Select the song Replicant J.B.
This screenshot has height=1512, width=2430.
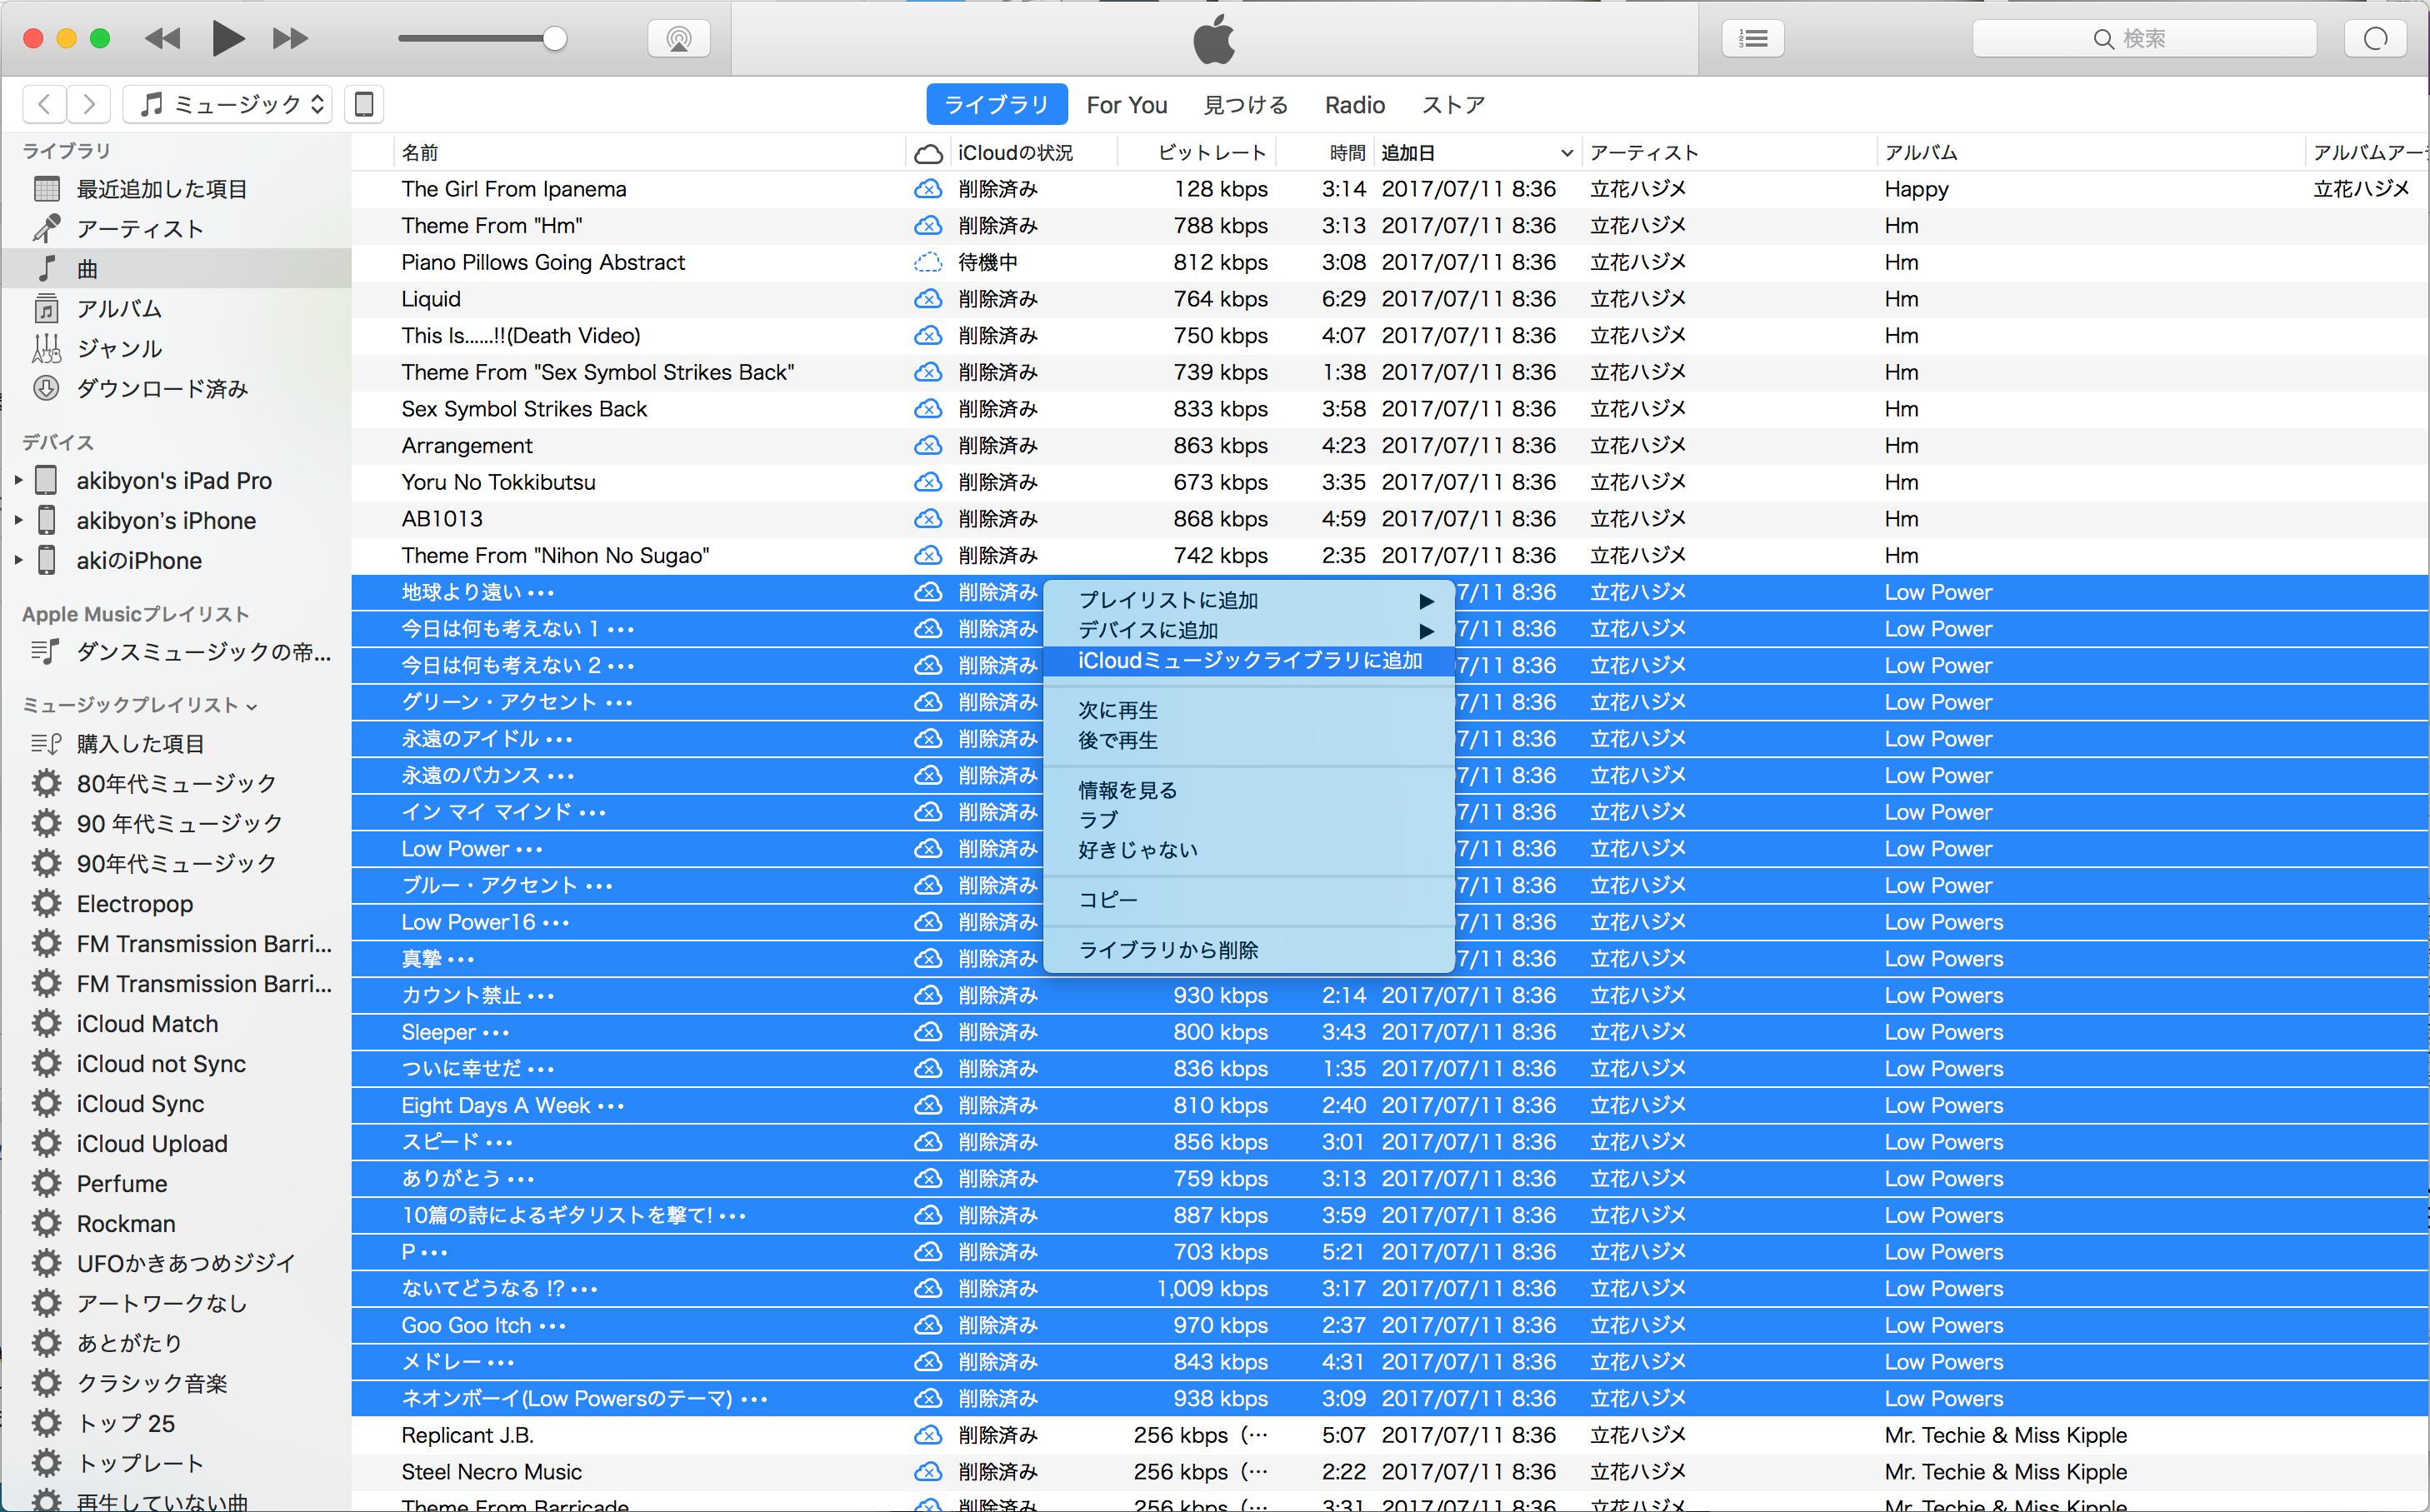[x=1390, y=1435]
